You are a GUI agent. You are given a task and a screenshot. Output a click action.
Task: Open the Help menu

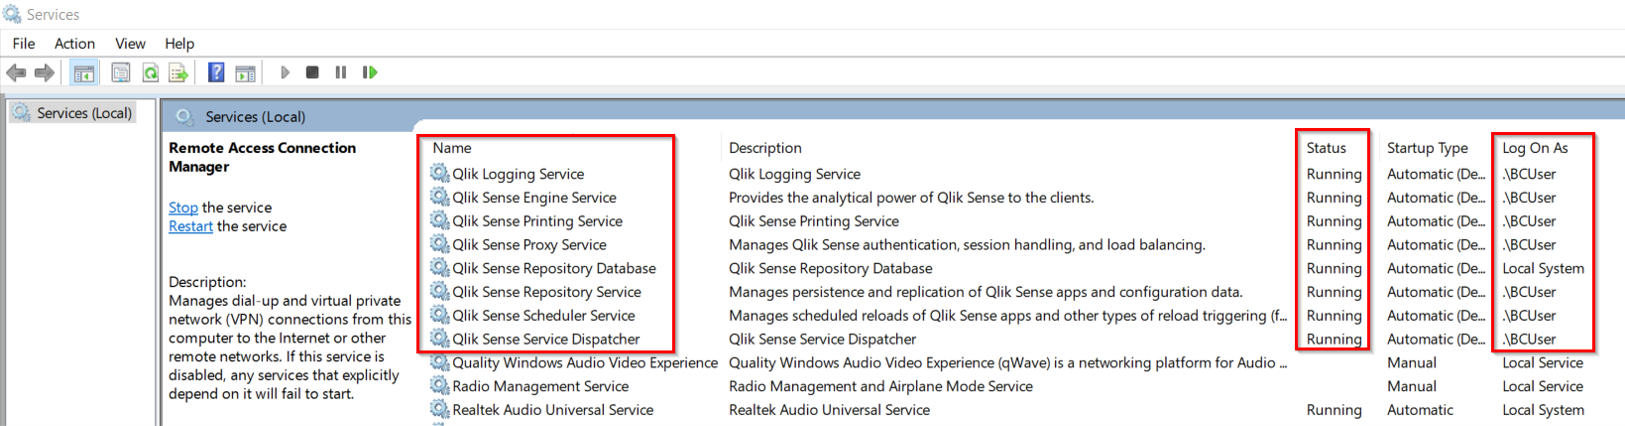180,43
